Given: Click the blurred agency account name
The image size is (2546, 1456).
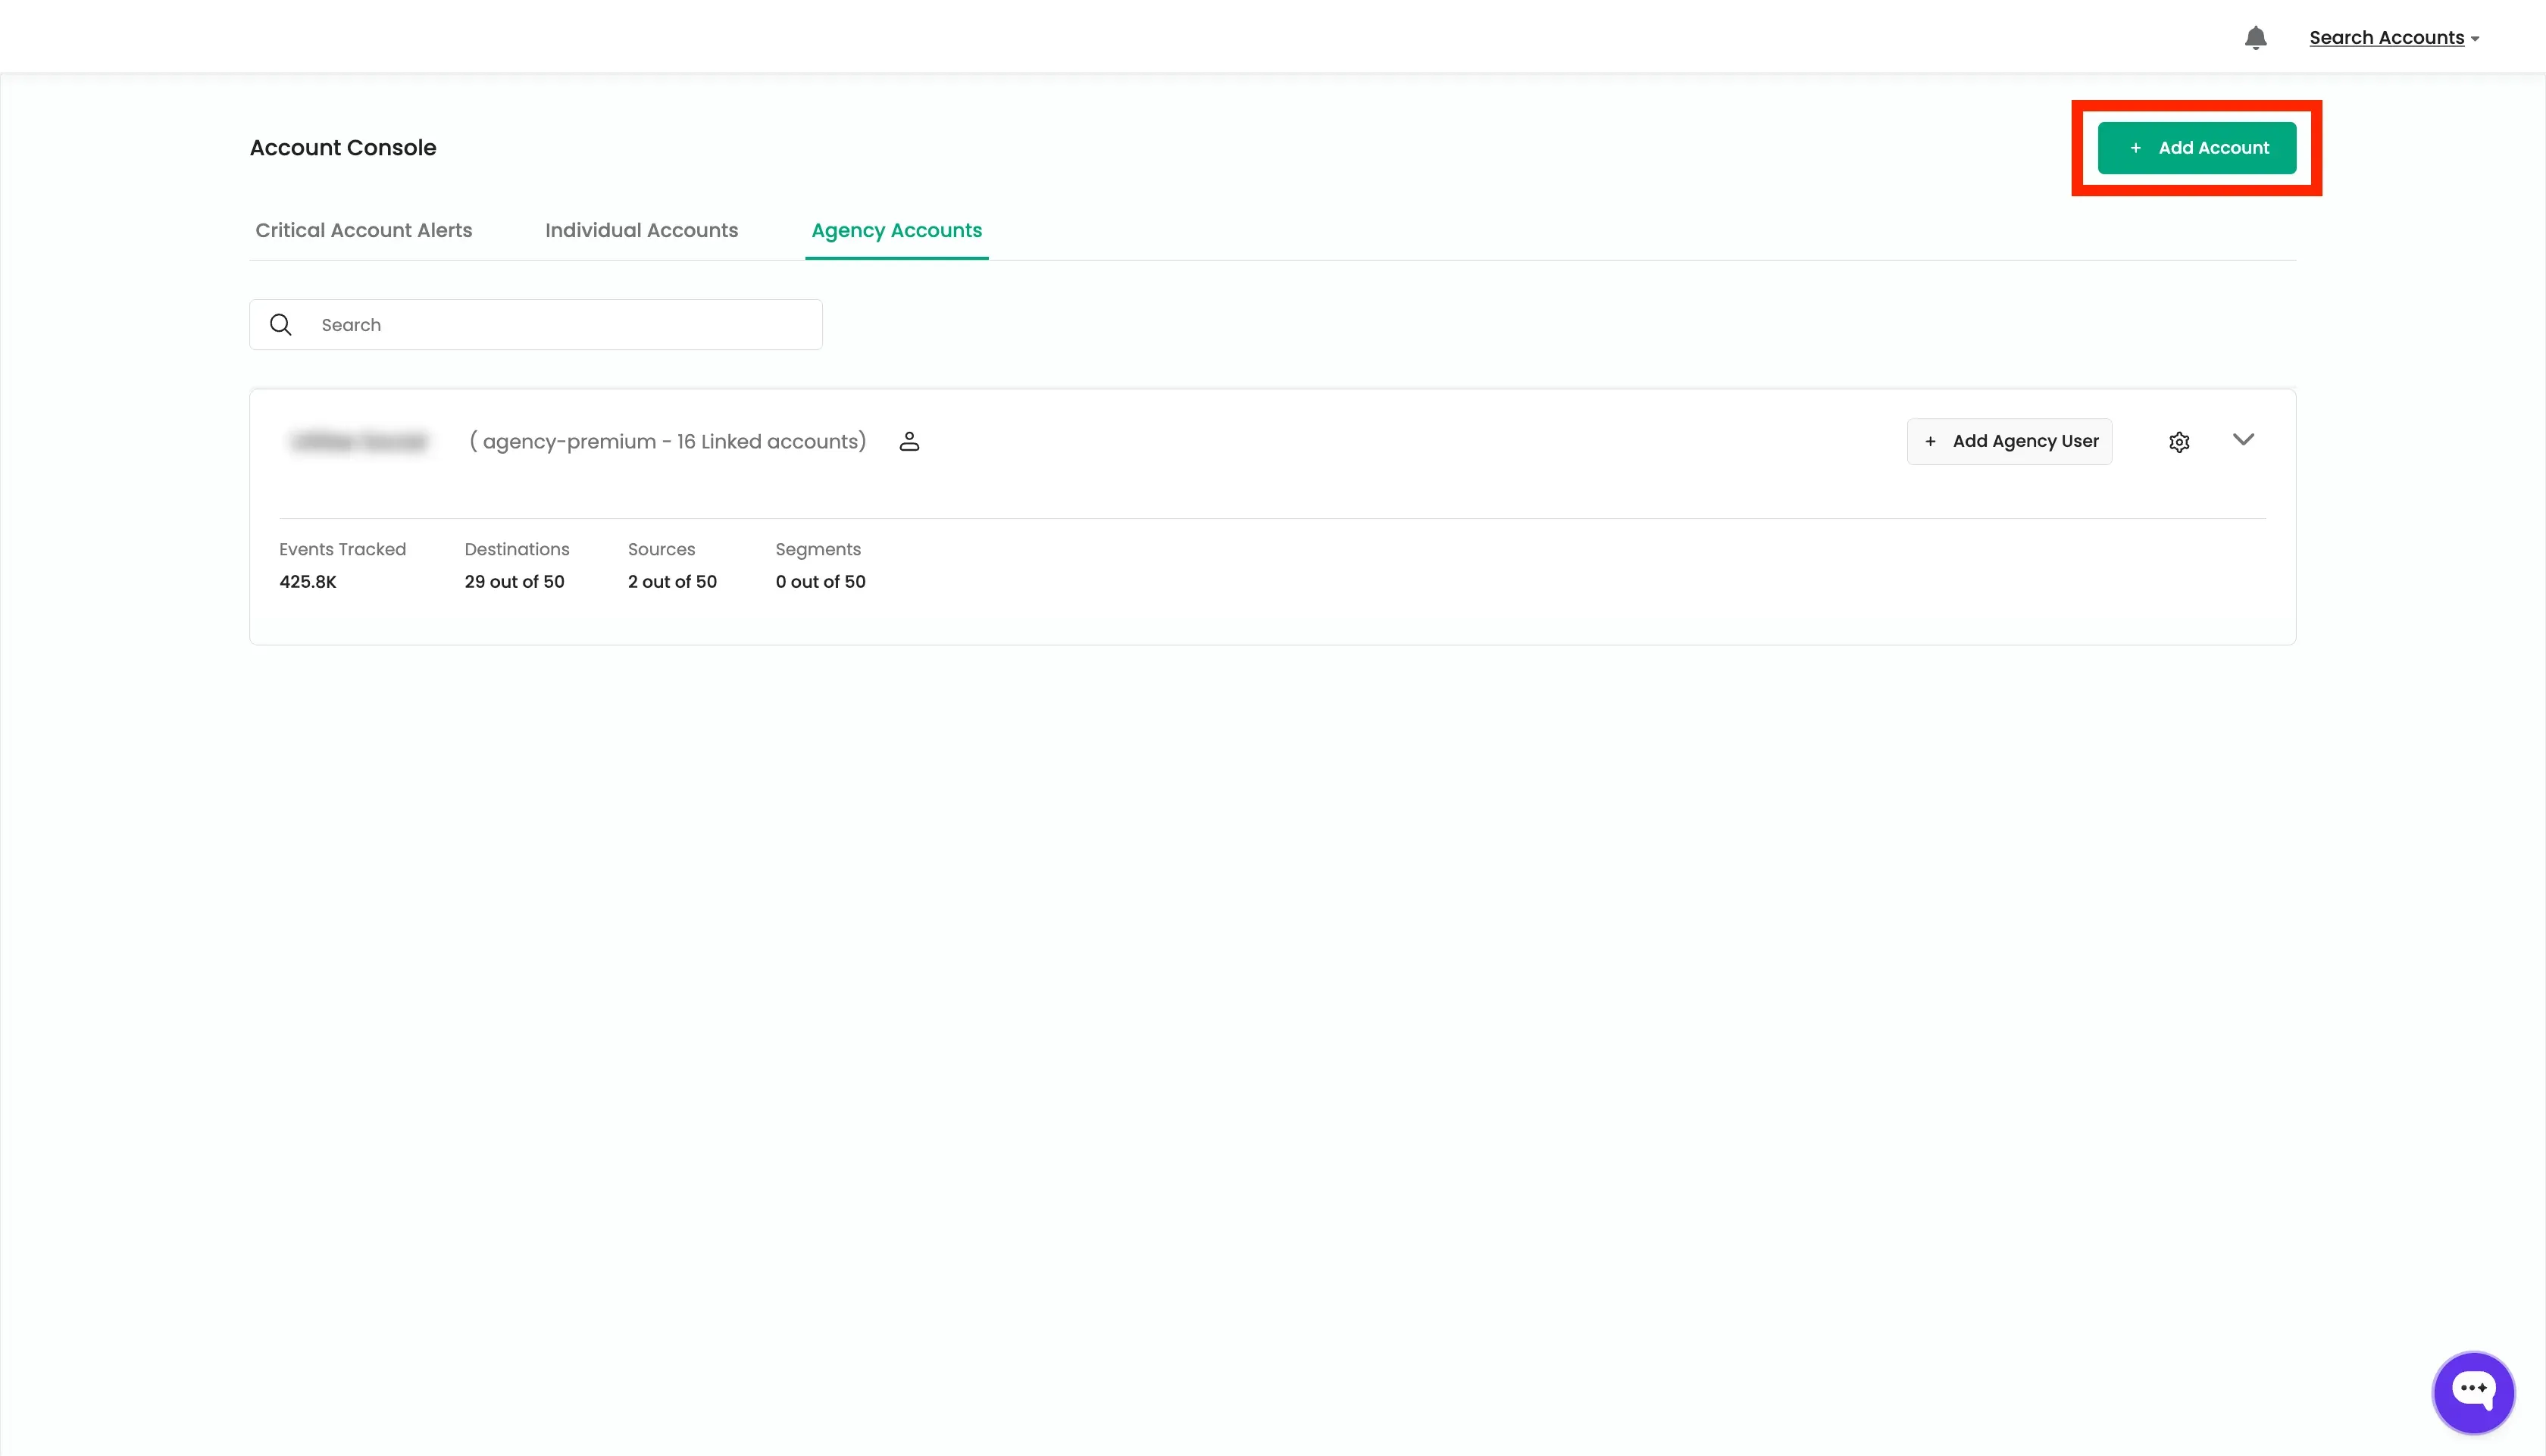Looking at the screenshot, I should (359, 442).
